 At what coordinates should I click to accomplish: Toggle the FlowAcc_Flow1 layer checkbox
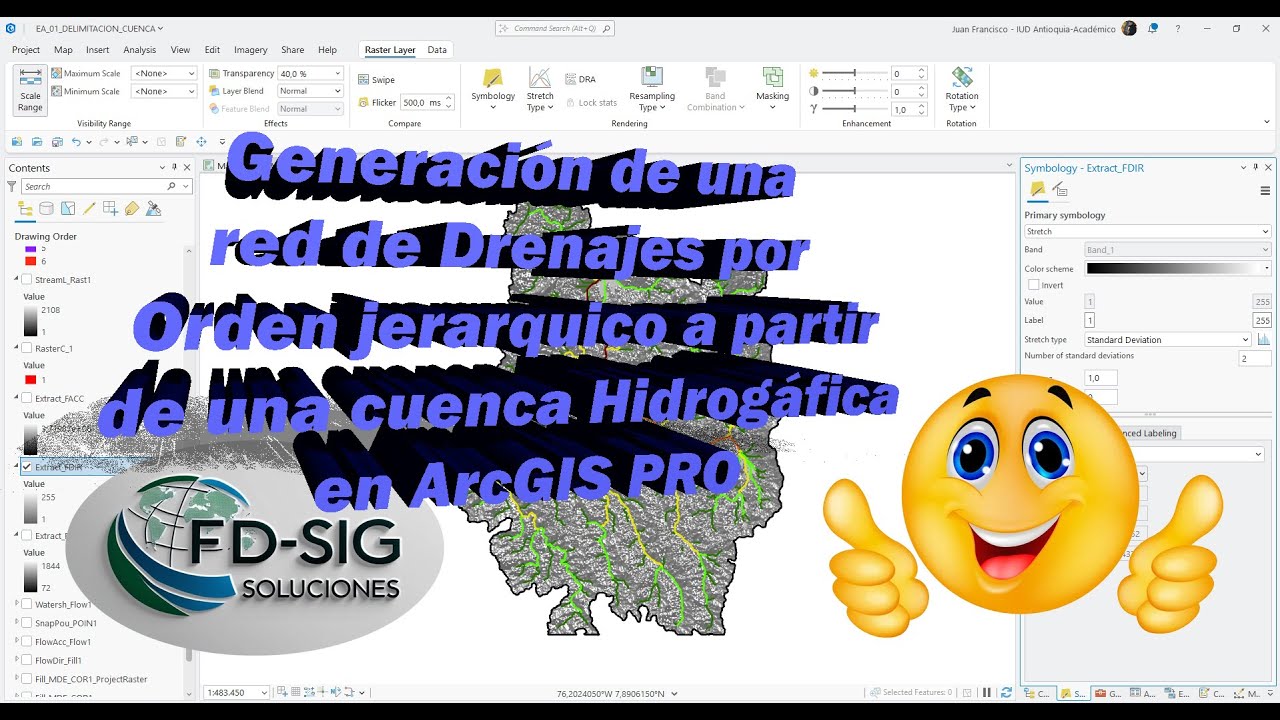coord(27,642)
